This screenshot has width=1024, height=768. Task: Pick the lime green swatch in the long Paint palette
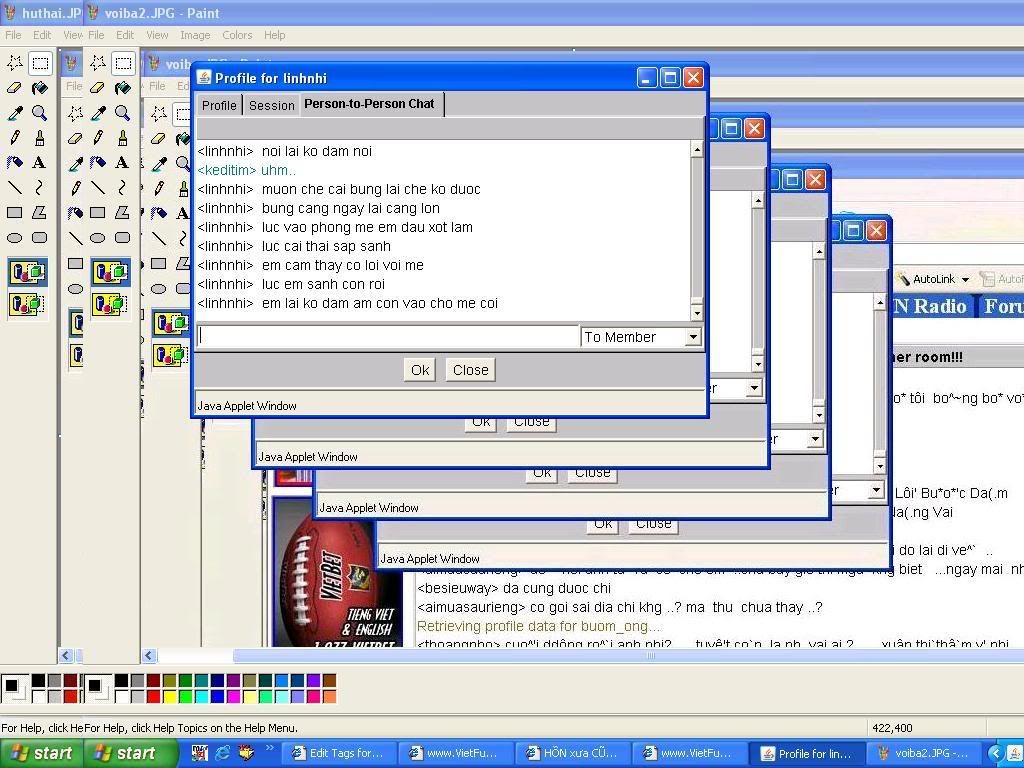point(186,696)
